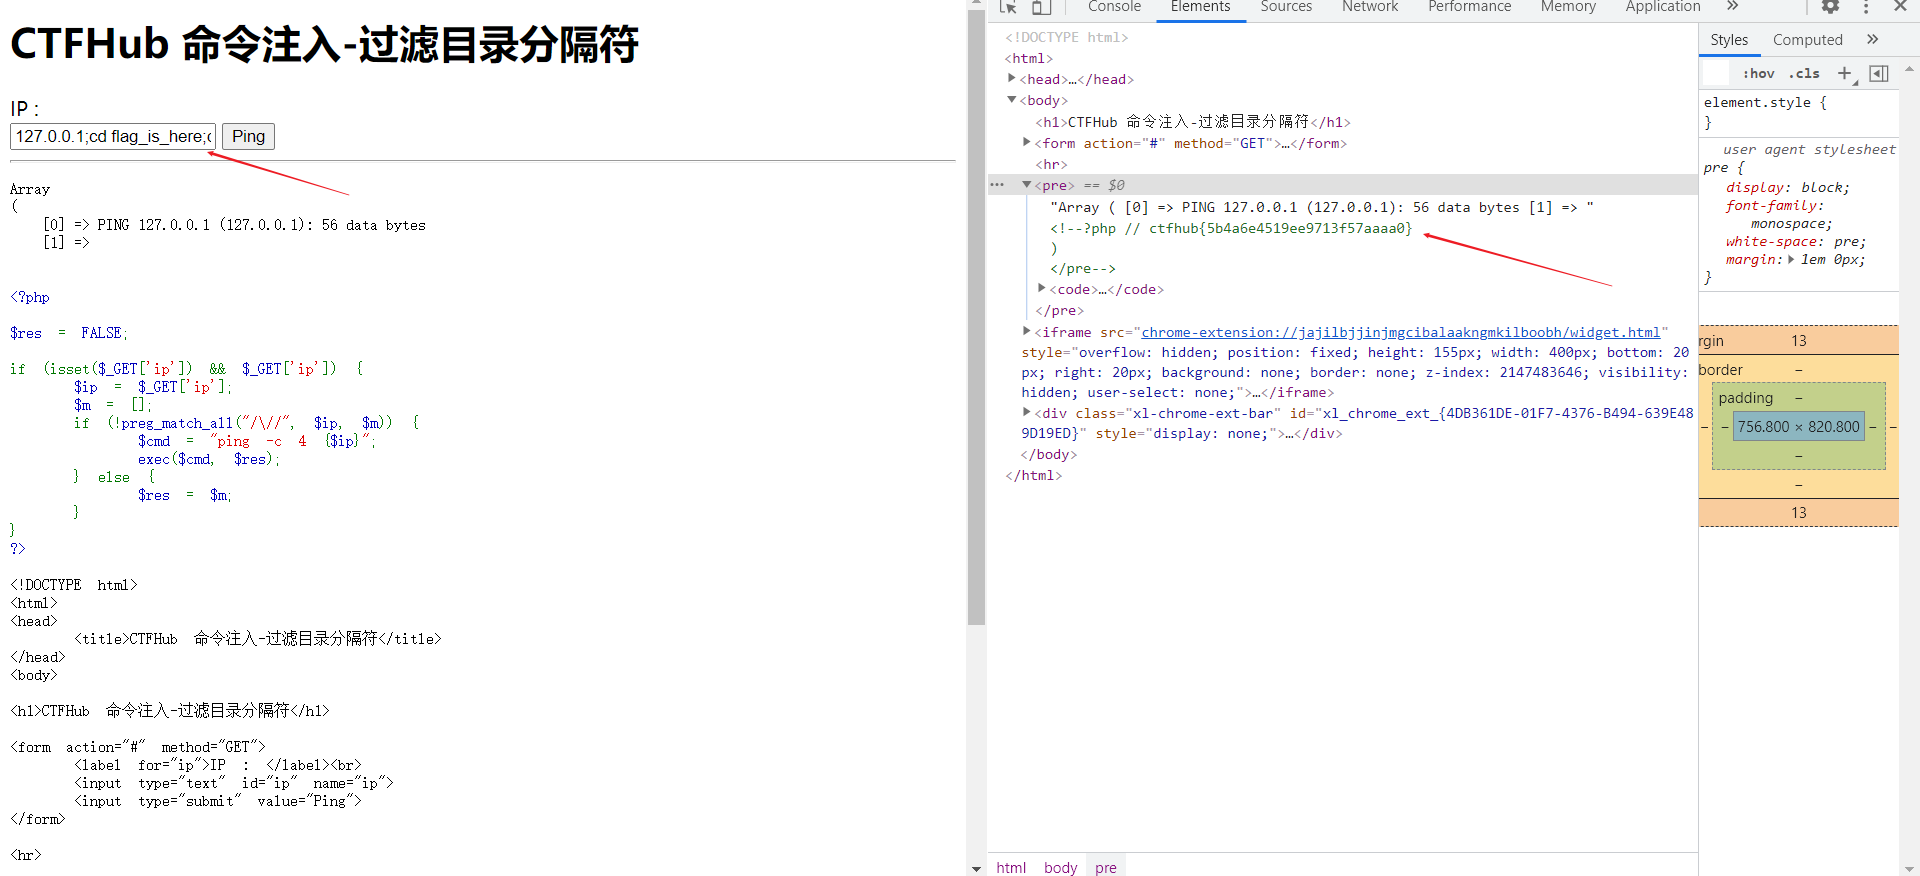Open DevTools three-dot customize menu
1920x876 pixels.
[x=1866, y=7]
